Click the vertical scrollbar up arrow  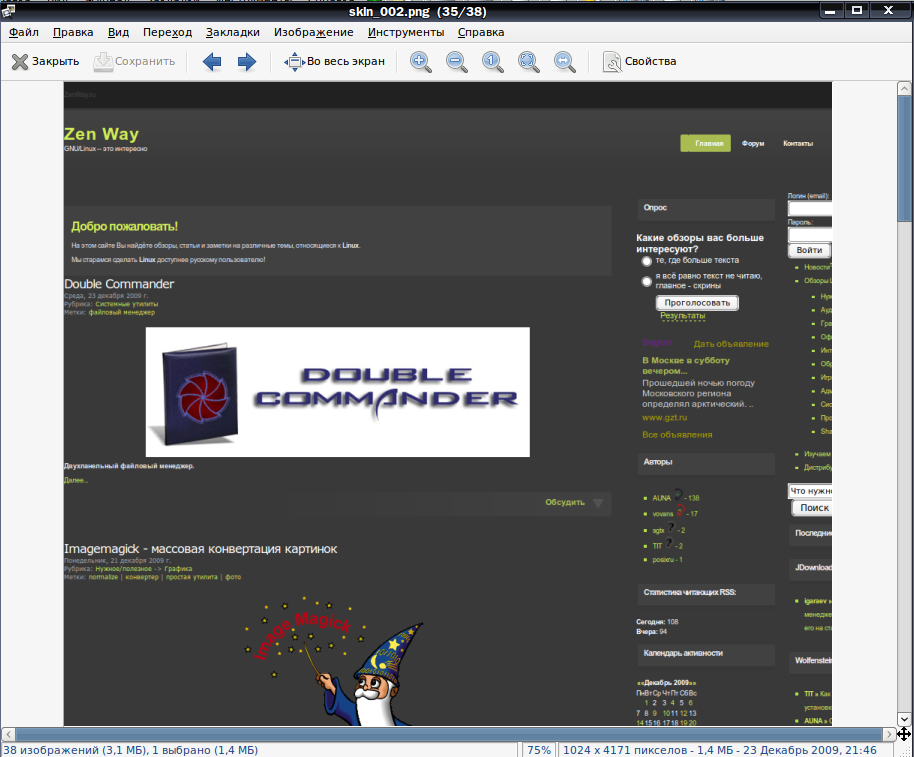(x=904, y=89)
